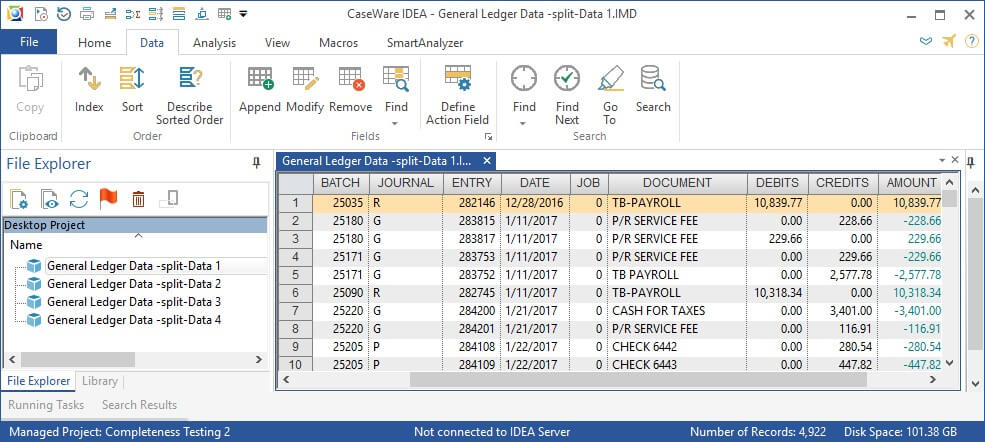The width and height of the screenshot is (985, 442).
Task: Click the history clock icon in quick access toolbar
Action: 63,13
